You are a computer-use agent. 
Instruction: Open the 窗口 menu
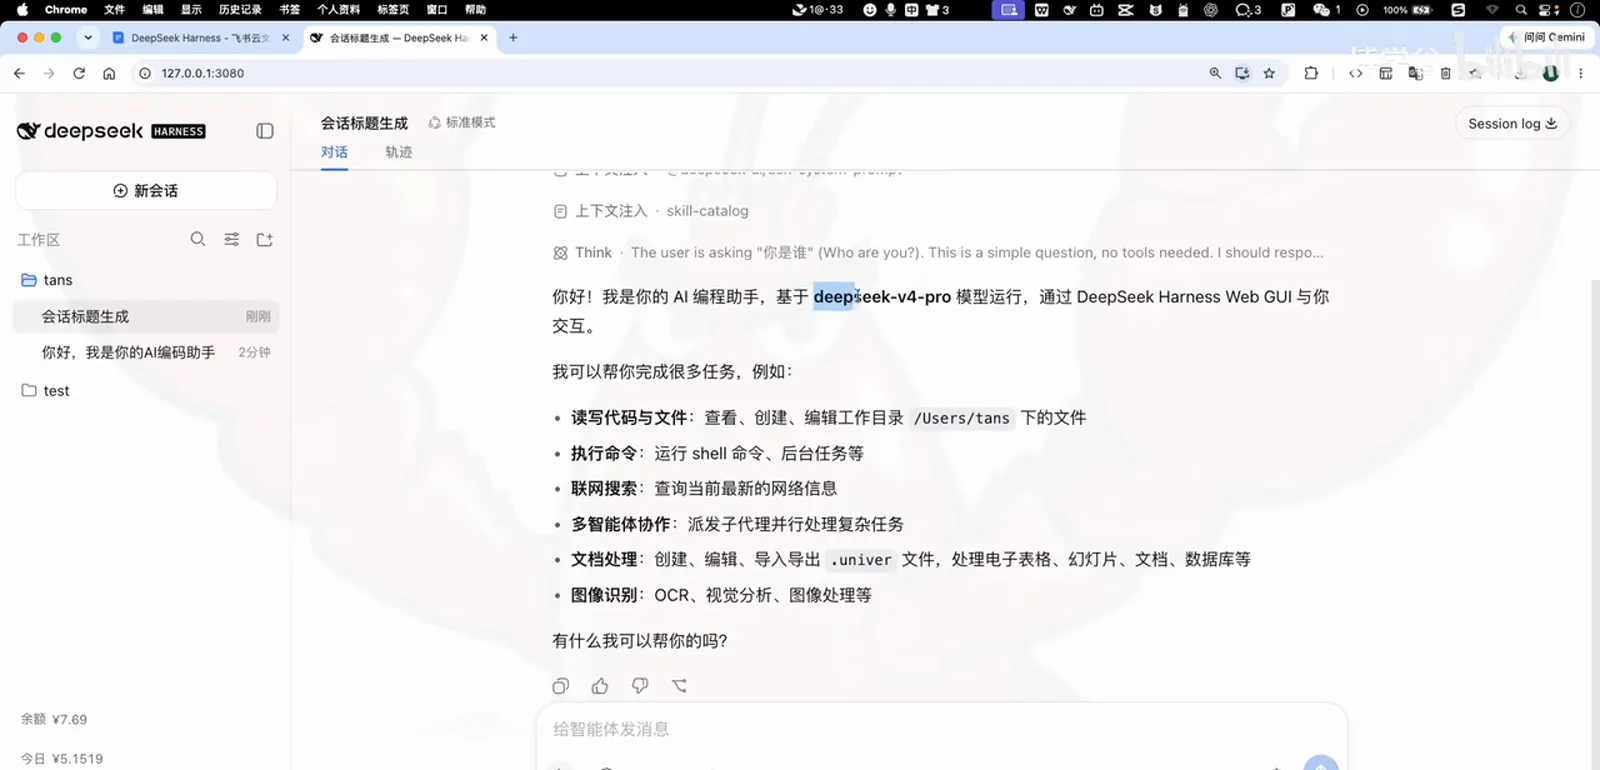coord(437,10)
